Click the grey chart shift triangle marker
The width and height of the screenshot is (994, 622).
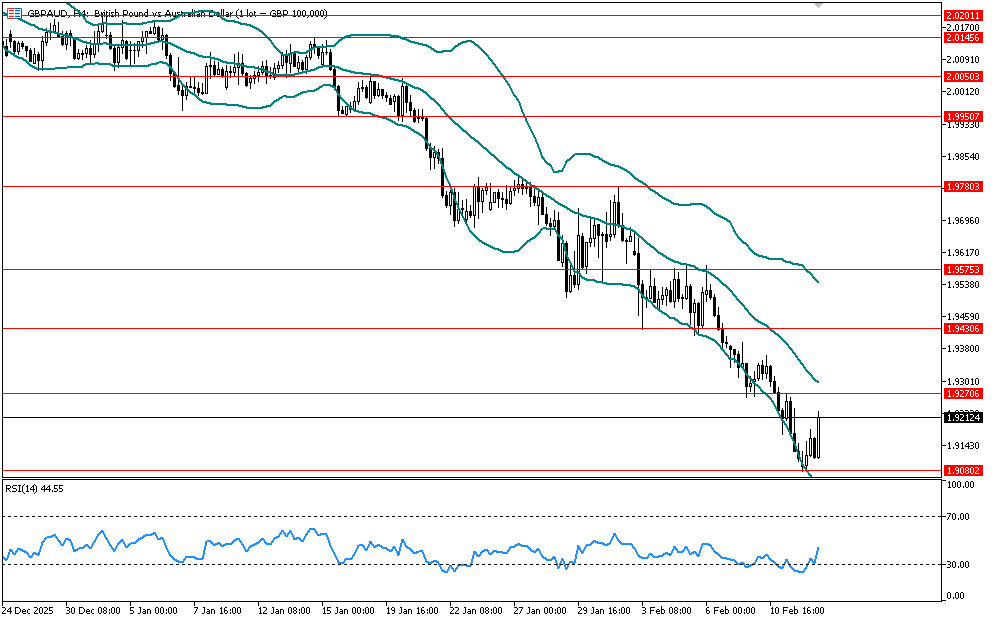820,6
